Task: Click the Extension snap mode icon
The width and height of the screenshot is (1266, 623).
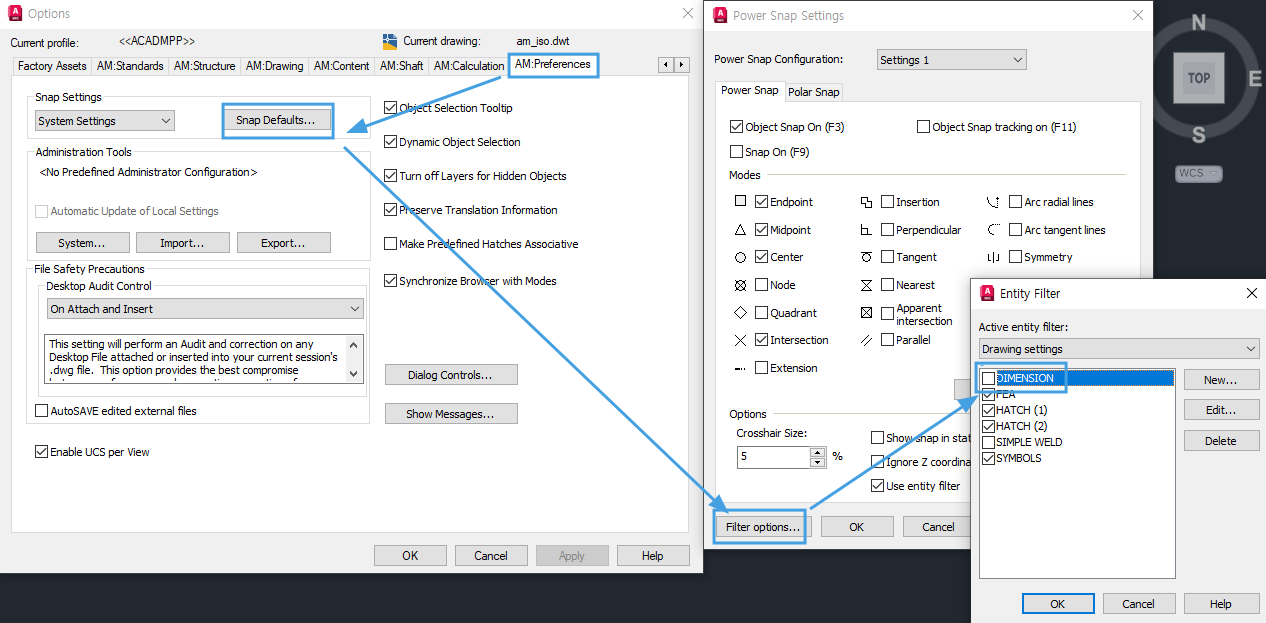Action: [x=740, y=368]
